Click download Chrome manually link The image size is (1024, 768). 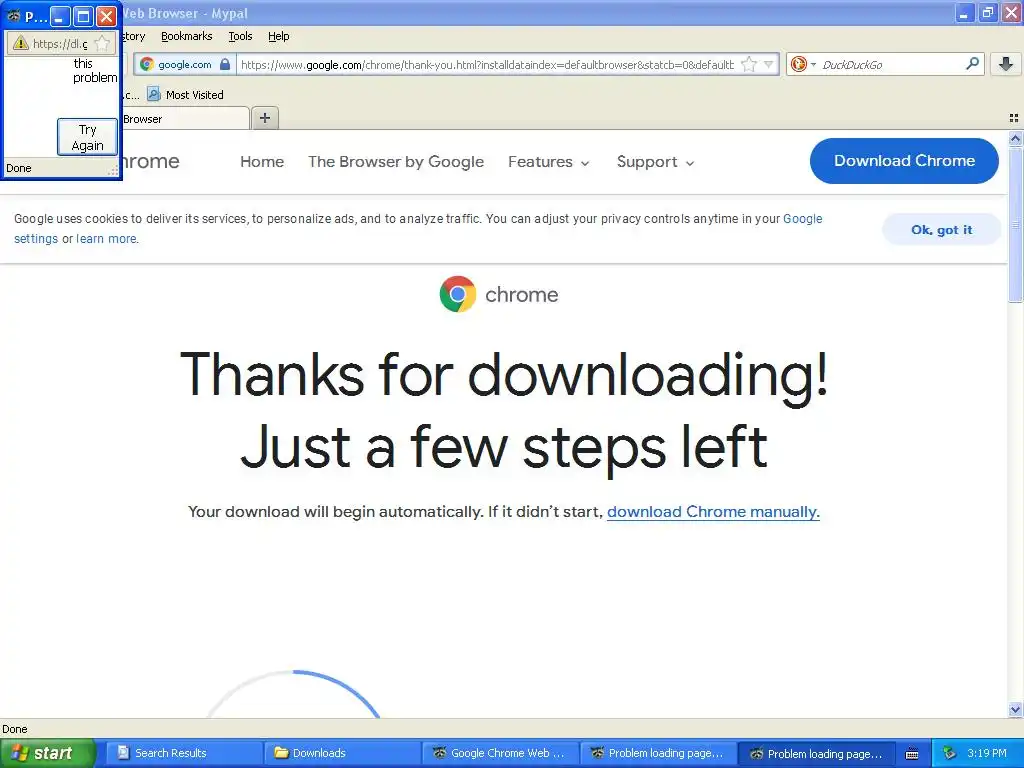[x=713, y=511]
